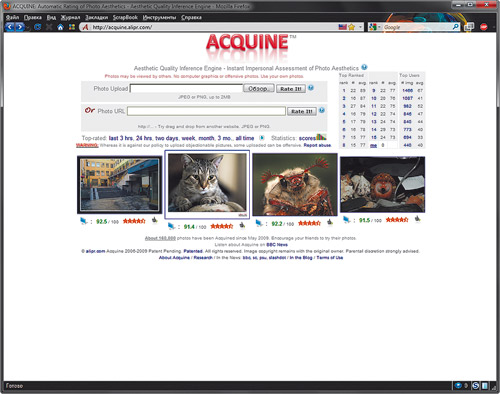Click the magnifier search icon in Google box
Screen dimensions: 500x394
(x=455, y=27)
